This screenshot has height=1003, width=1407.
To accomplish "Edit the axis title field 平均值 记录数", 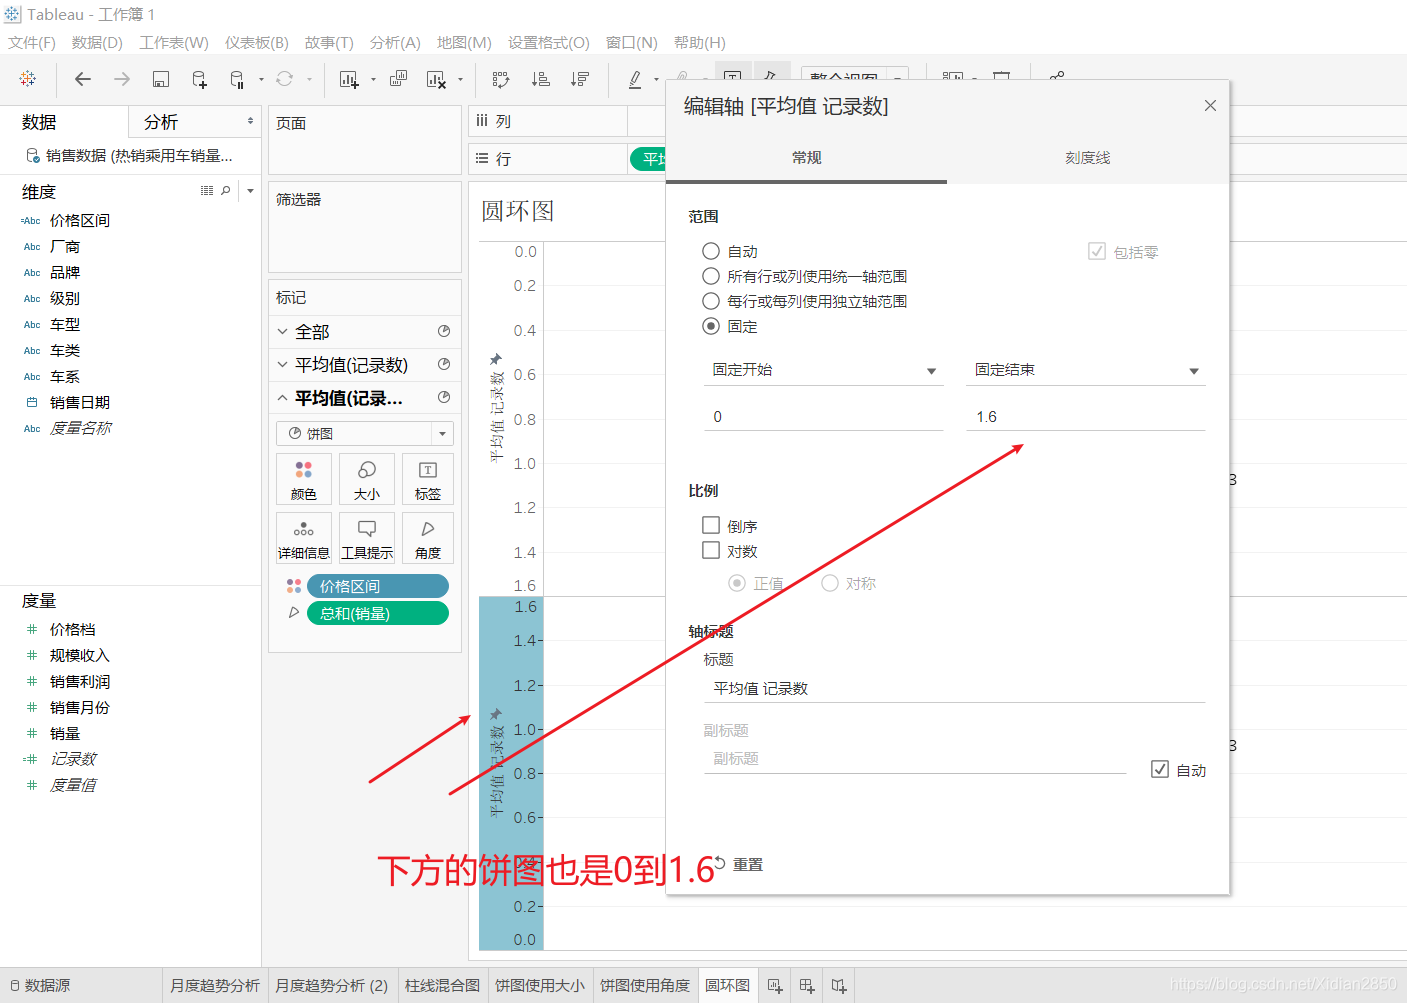I will coord(955,689).
